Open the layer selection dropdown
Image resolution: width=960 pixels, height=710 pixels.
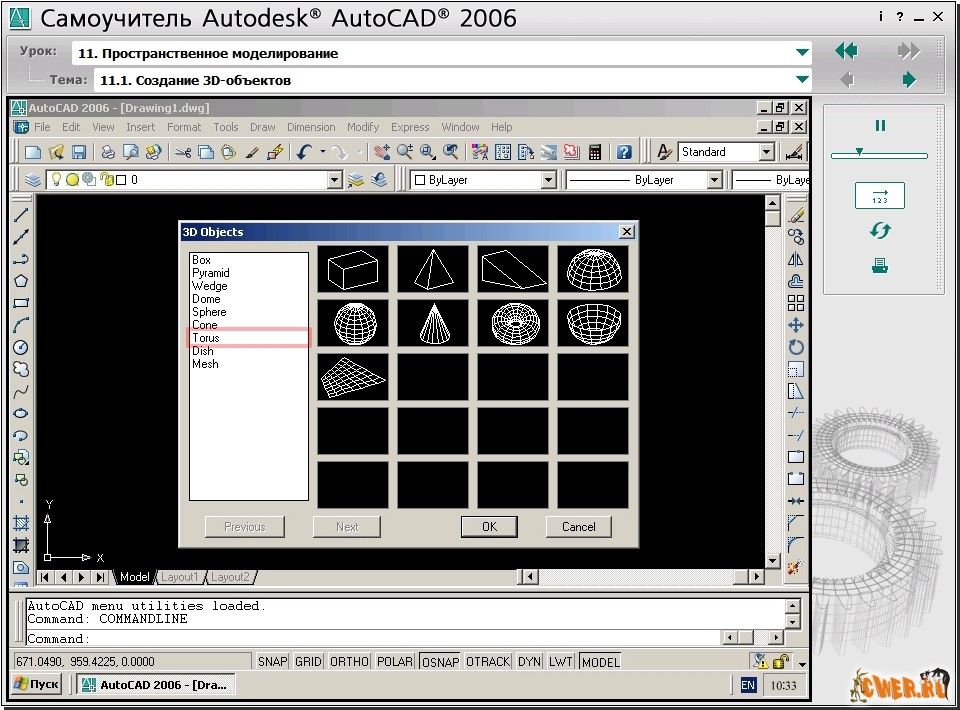[335, 181]
